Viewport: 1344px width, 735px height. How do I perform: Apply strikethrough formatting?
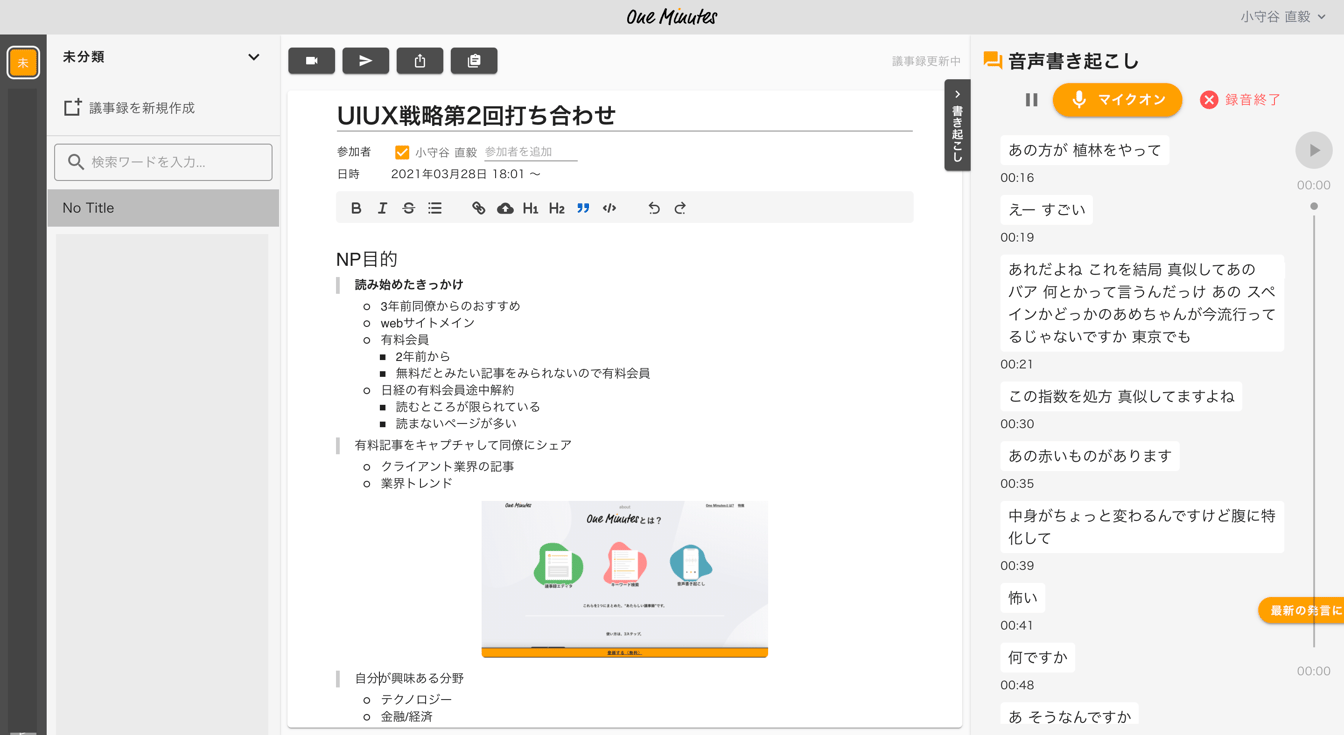[x=408, y=208]
